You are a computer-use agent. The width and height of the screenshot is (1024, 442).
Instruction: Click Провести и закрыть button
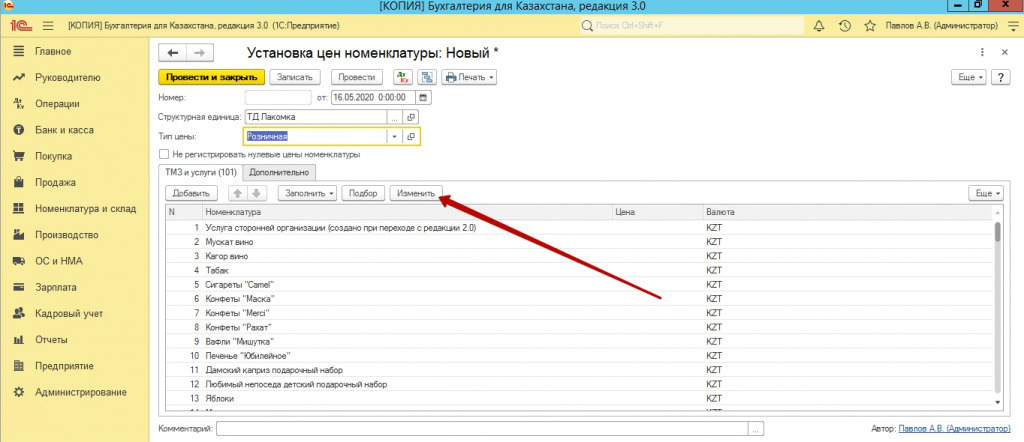(x=212, y=77)
